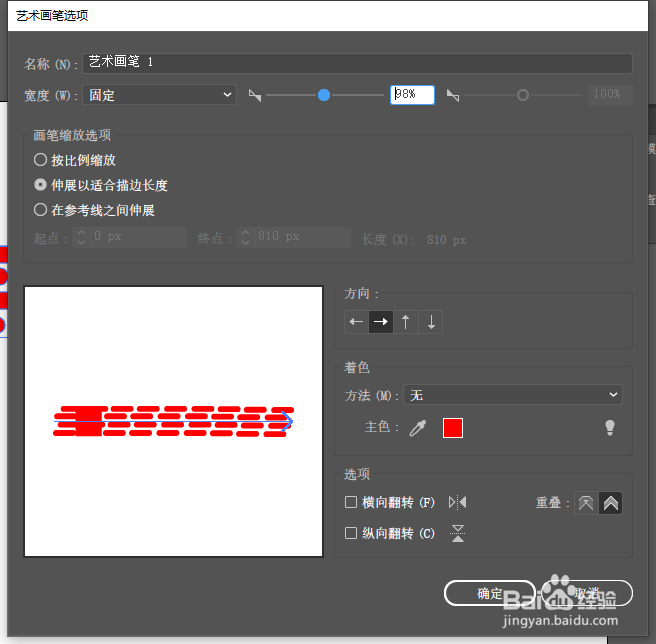Enable 纵向翻转 (C) checkbox
The height and width of the screenshot is (644, 656).
(351, 533)
